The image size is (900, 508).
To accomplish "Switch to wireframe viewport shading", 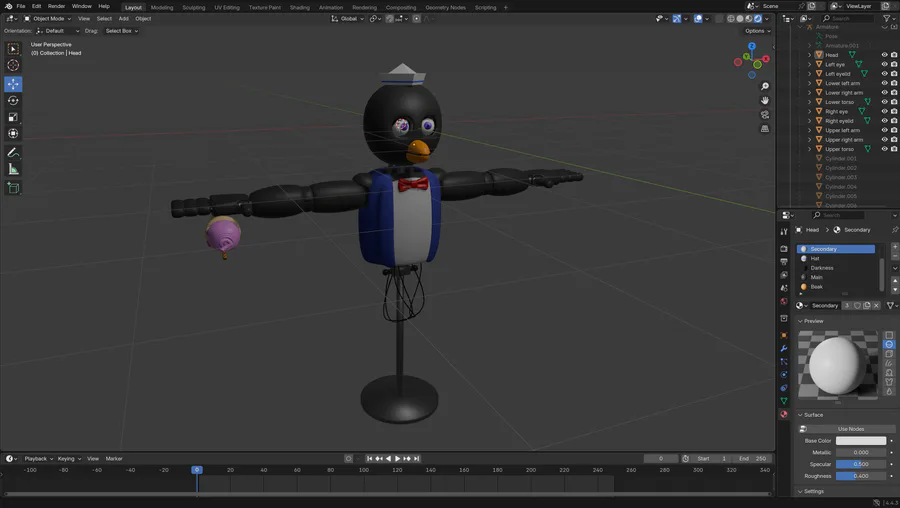I will (x=731, y=18).
